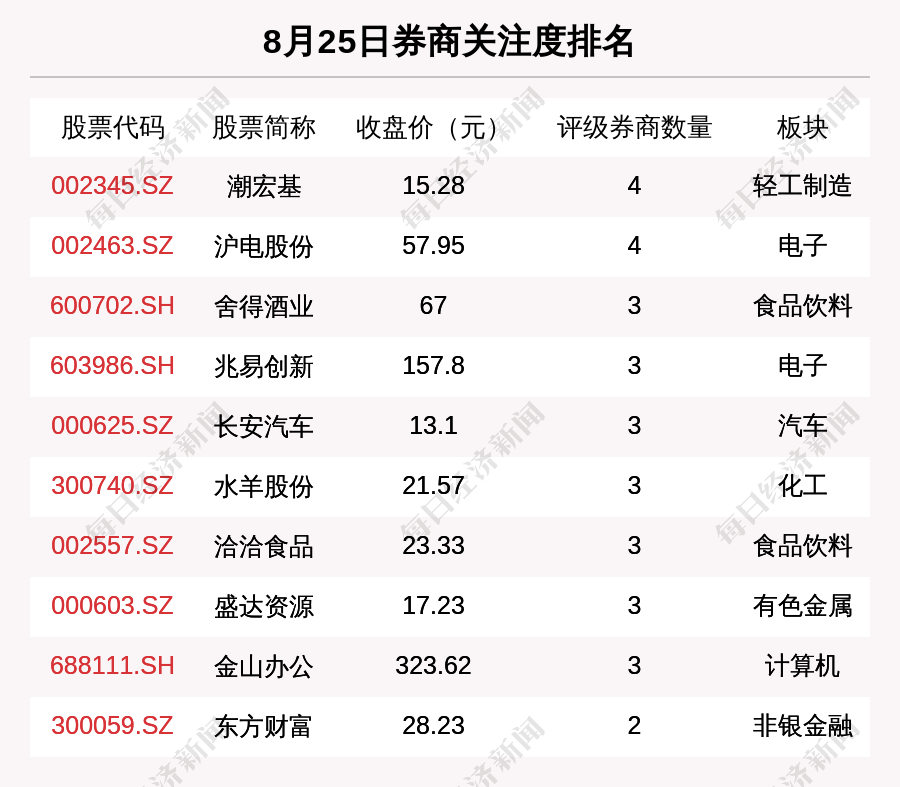Viewport: 900px width, 787px height.
Task: Click broker count 3 in 盛达资源 row
Action: (x=634, y=606)
